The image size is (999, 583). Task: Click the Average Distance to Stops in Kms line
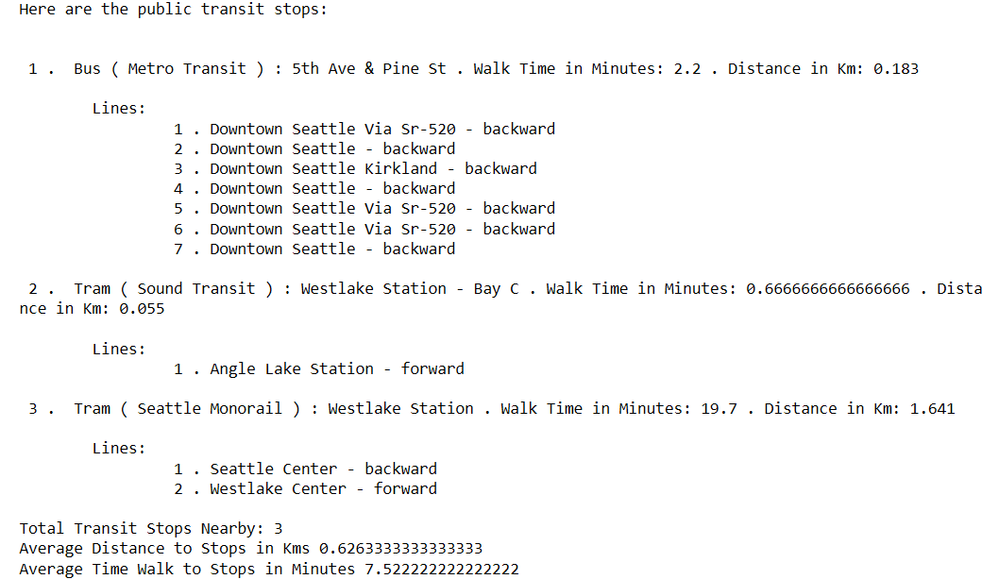coord(251,549)
